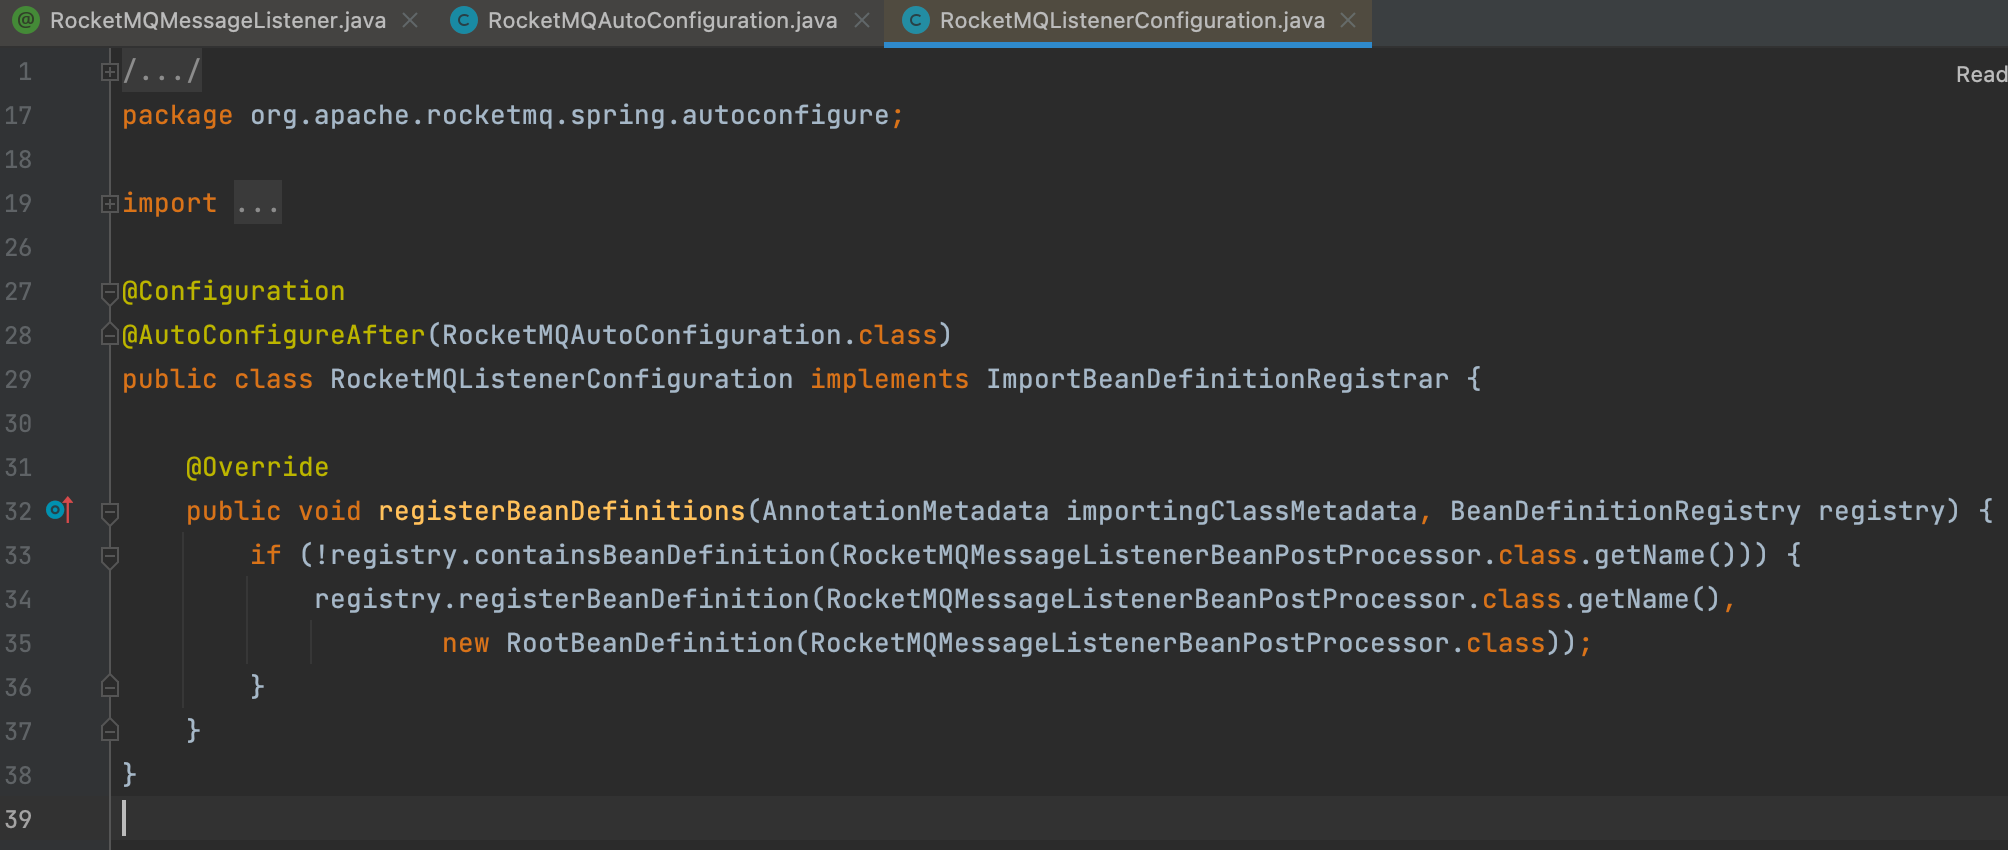
Task: Click the folded ... placeholder after import
Action: pyautogui.click(x=258, y=204)
